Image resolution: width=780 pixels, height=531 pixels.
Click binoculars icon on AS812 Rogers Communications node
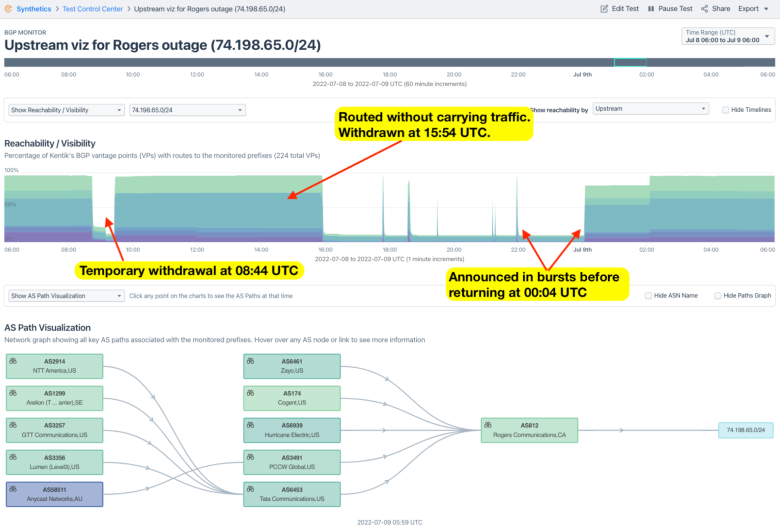click(x=488, y=425)
